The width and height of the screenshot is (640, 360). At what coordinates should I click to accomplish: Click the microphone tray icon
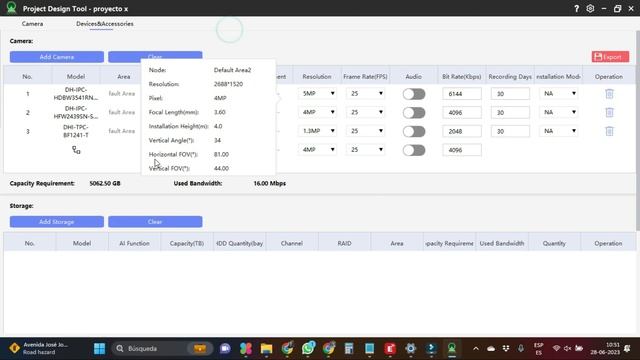521,348
